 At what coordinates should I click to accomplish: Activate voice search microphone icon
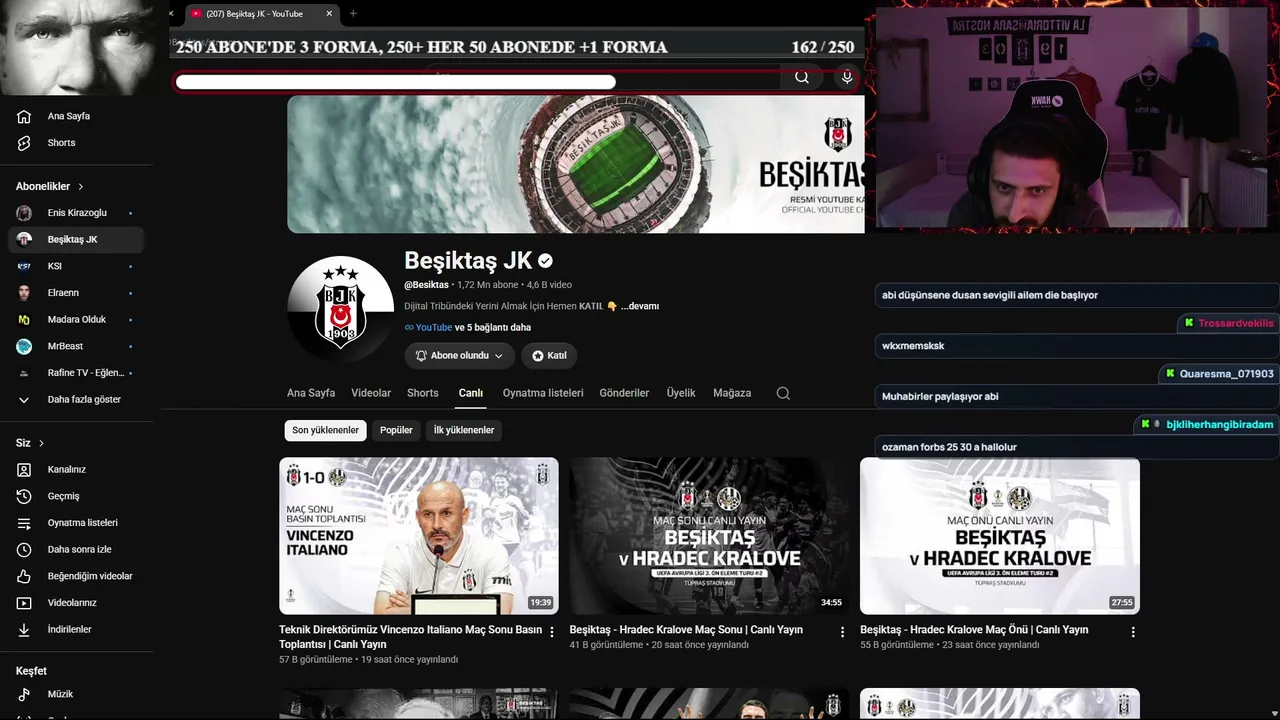[x=847, y=77]
